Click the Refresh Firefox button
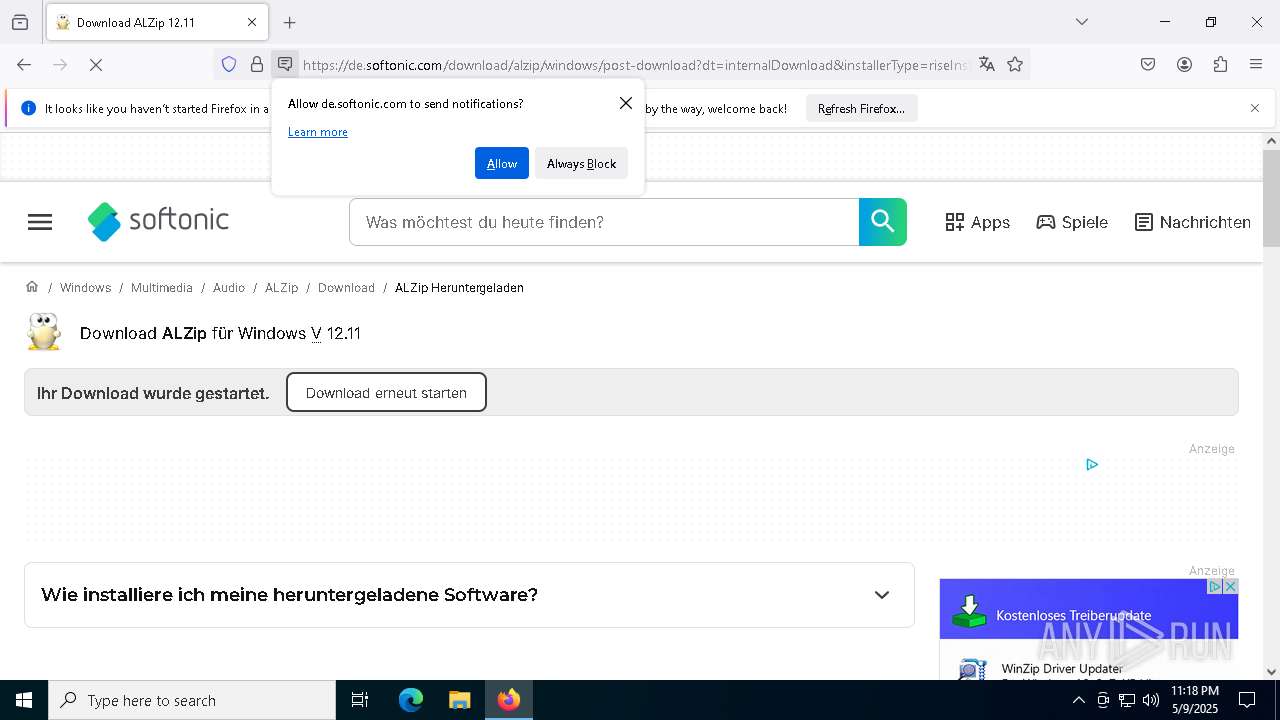Viewport: 1280px width, 720px height. click(861, 108)
